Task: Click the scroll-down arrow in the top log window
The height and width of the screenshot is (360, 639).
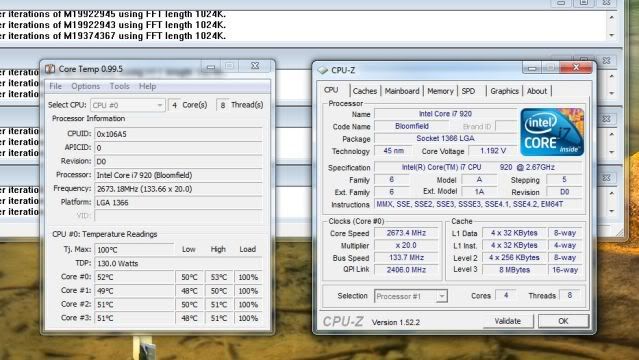Action: [x=612, y=36]
